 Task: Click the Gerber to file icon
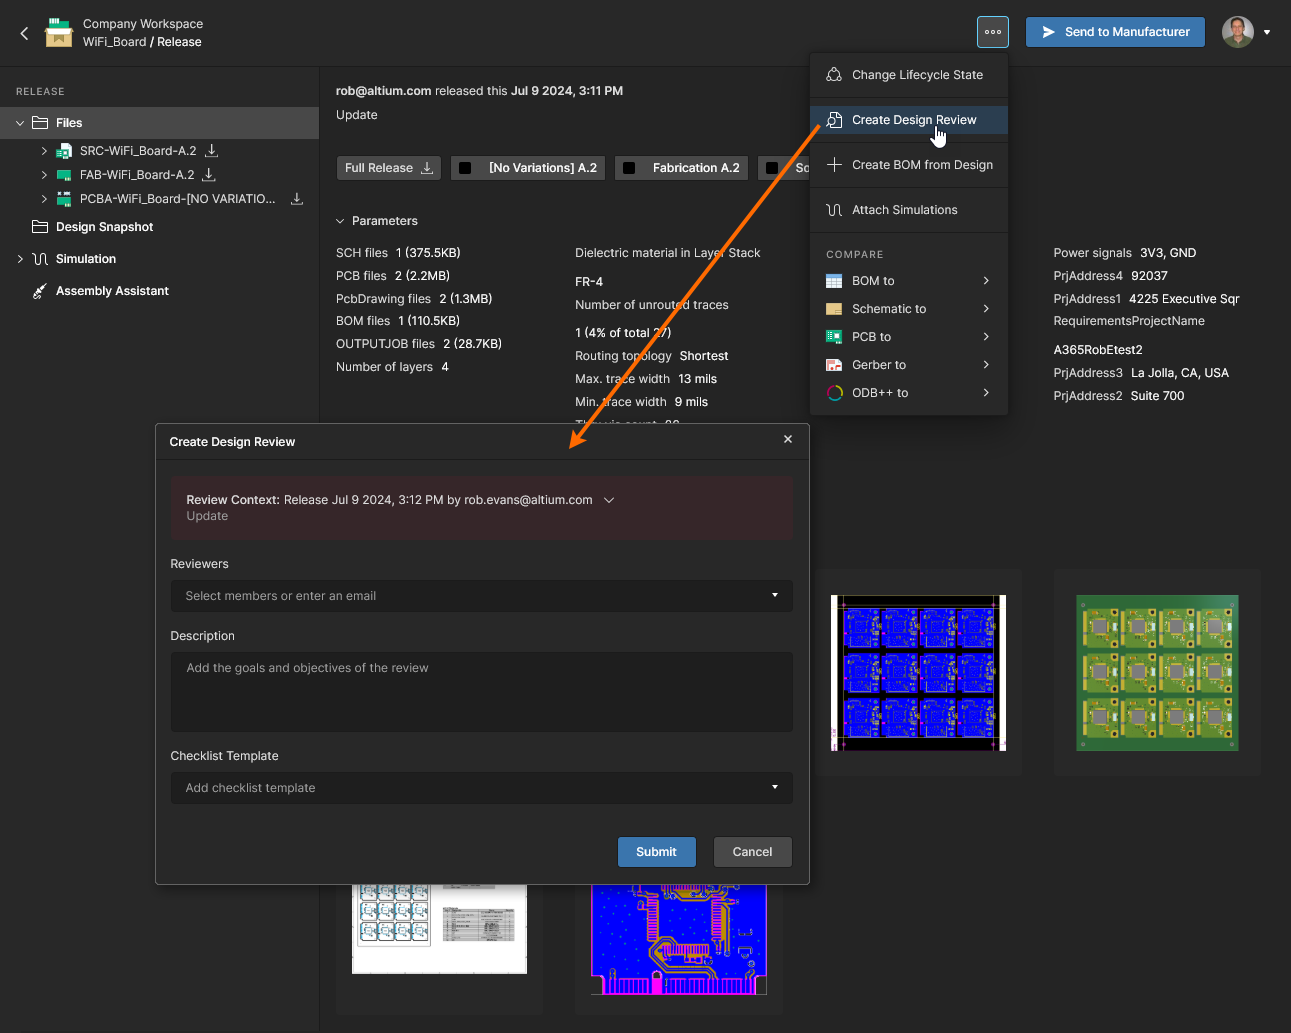[834, 365]
